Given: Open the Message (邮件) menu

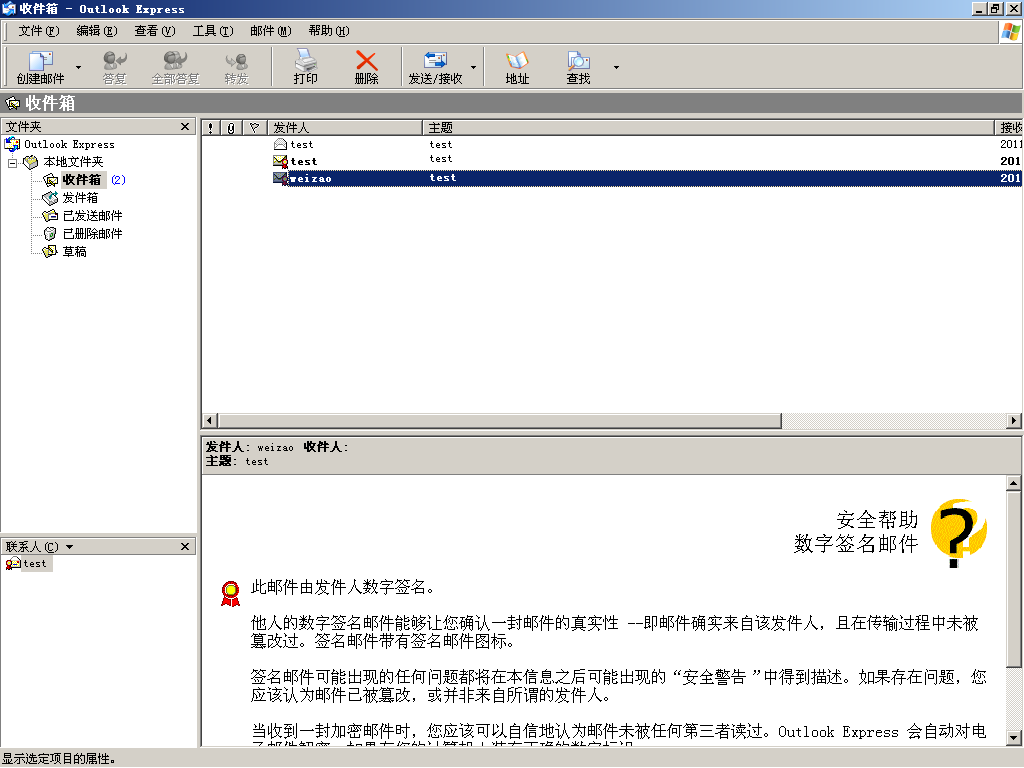Looking at the screenshot, I should click(x=270, y=31).
